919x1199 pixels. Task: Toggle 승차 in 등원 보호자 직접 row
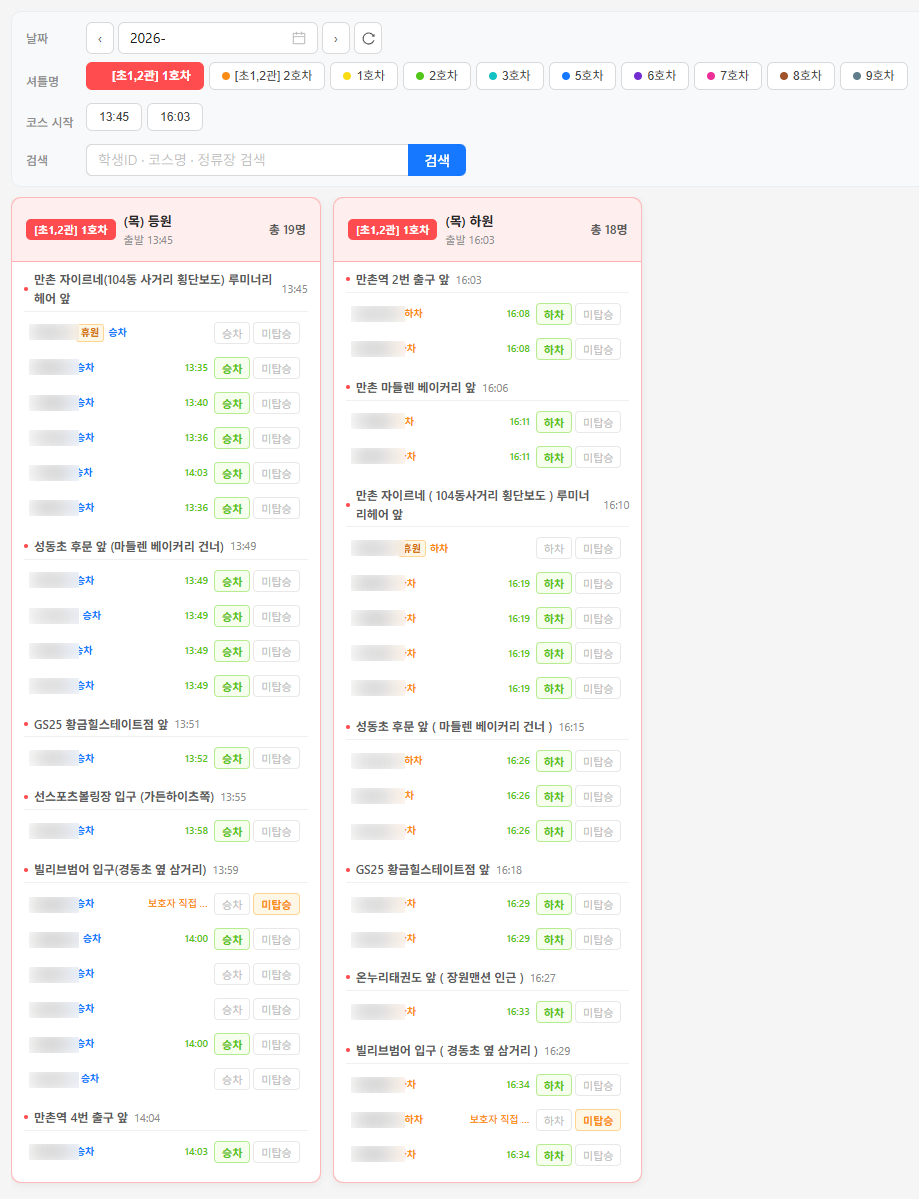pos(232,905)
